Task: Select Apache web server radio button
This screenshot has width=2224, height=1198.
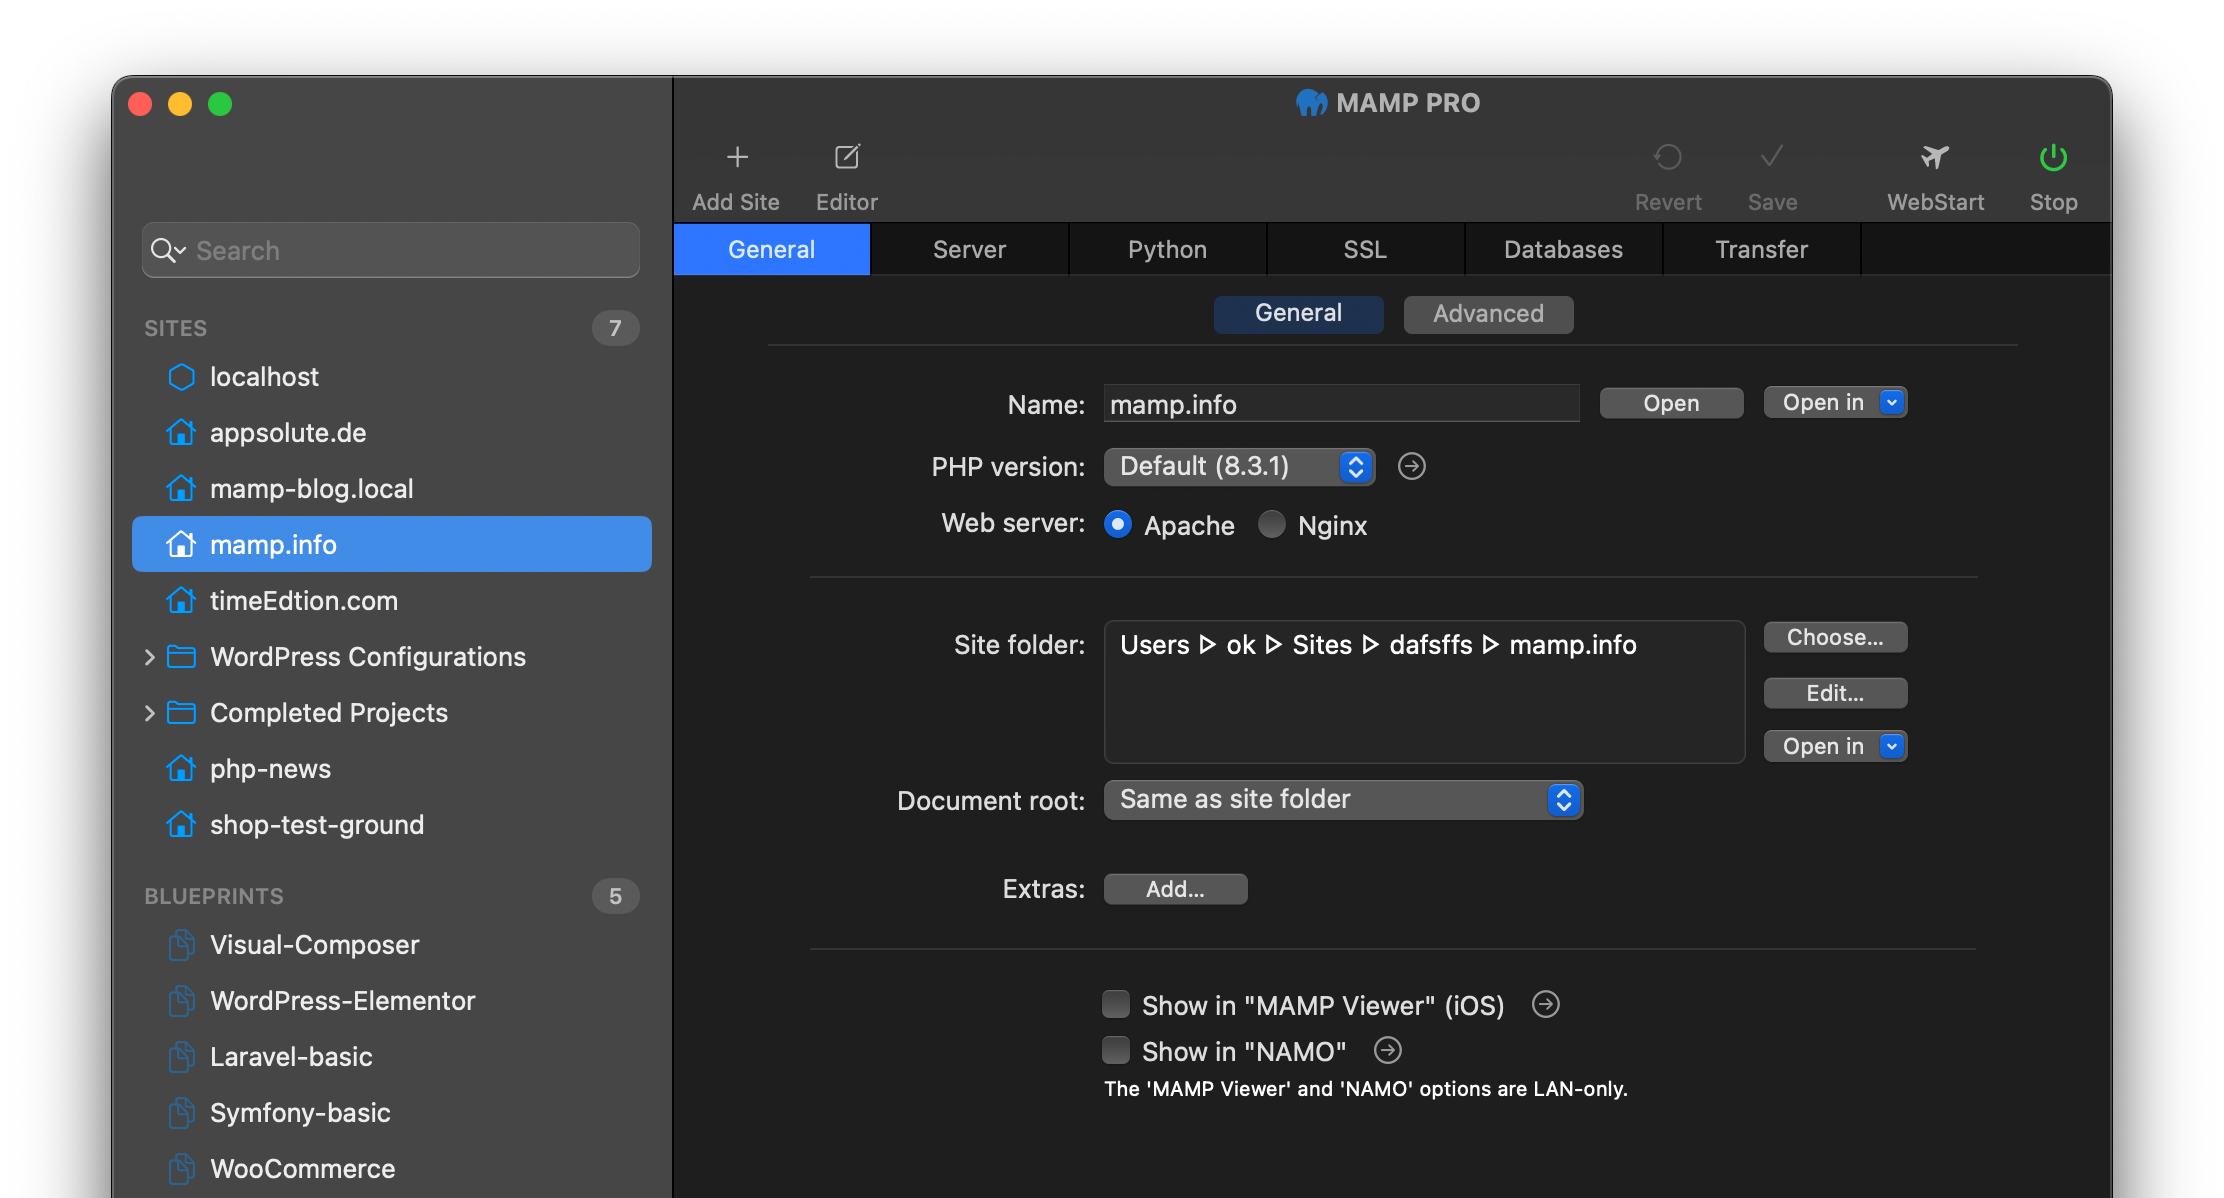Action: 1118,524
